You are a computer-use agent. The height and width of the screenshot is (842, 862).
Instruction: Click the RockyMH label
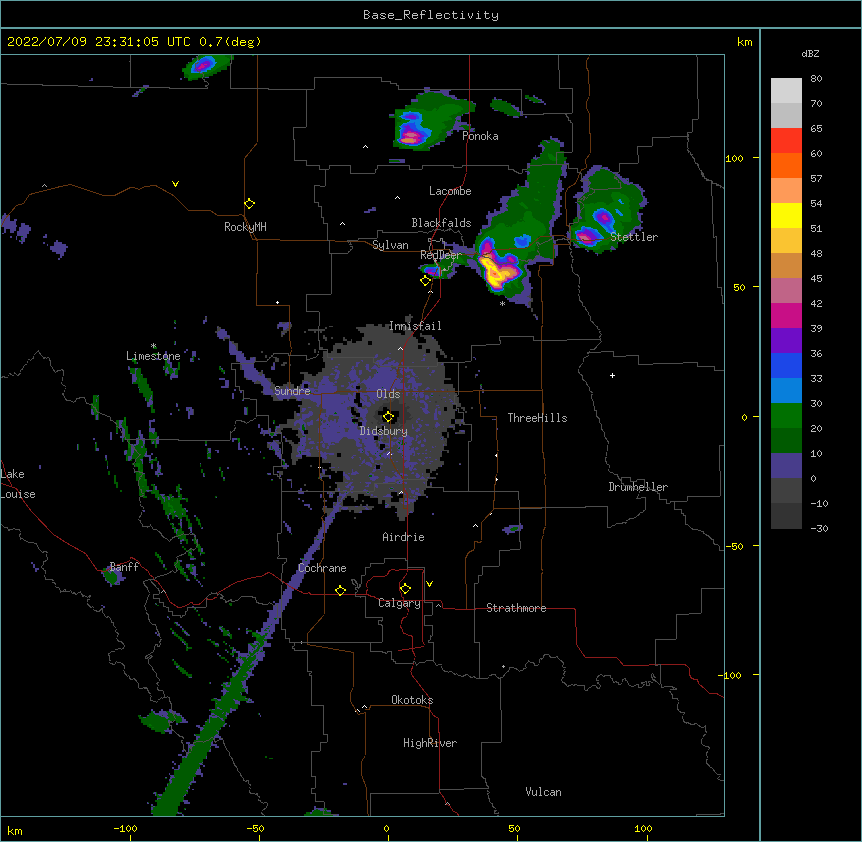click(x=245, y=227)
